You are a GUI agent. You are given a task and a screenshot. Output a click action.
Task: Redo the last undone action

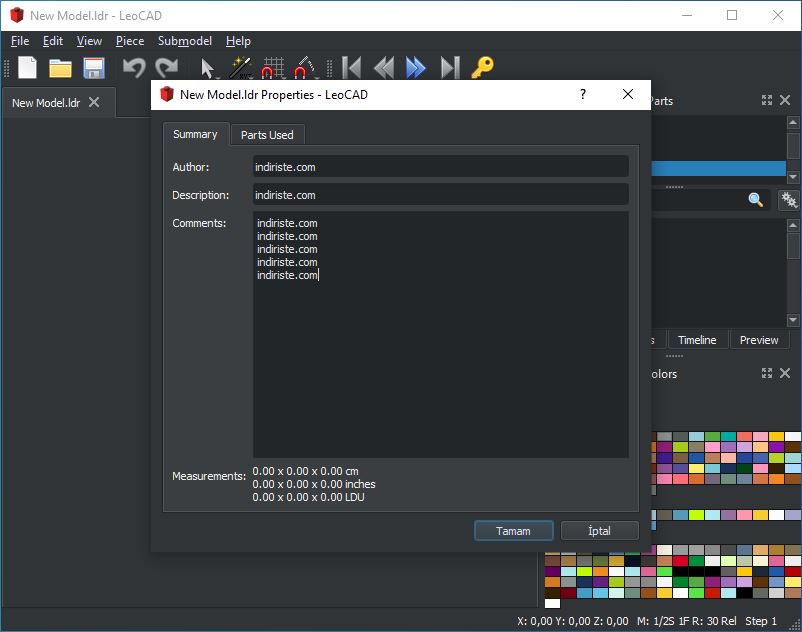coord(167,67)
